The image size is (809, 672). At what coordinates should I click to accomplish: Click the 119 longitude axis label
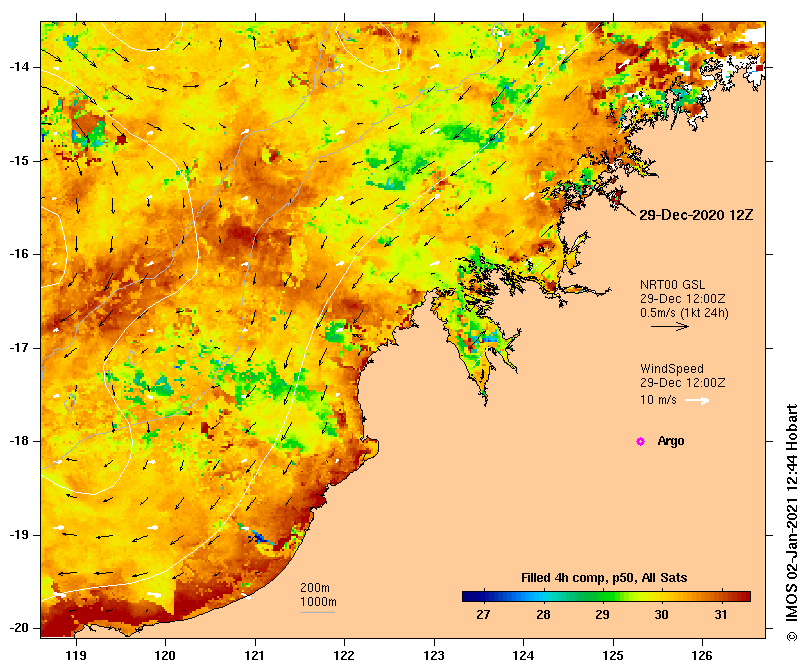[76, 655]
